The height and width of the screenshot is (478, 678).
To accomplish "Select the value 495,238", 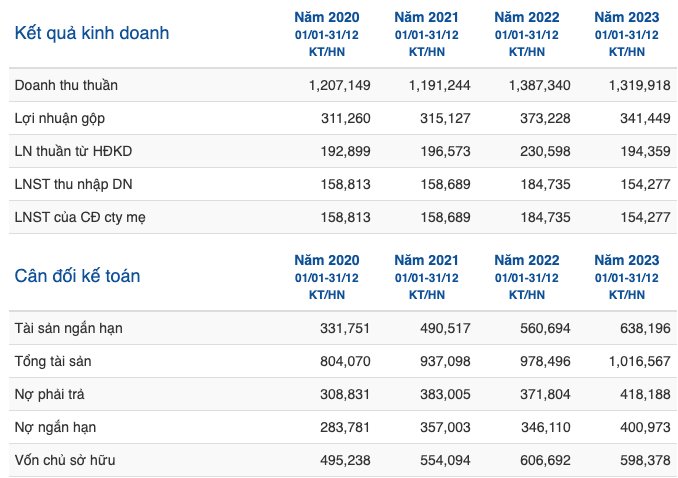I will tap(345, 460).
